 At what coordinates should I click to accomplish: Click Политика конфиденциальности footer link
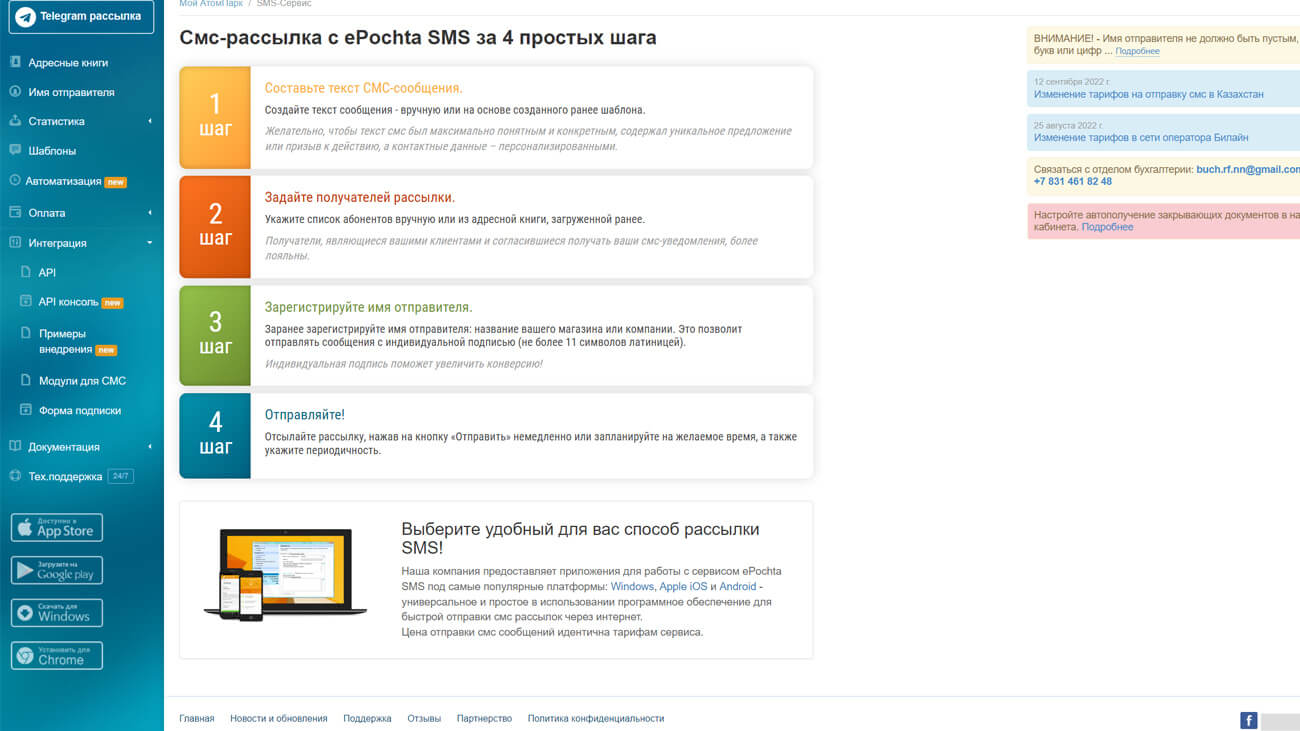[x=595, y=719]
